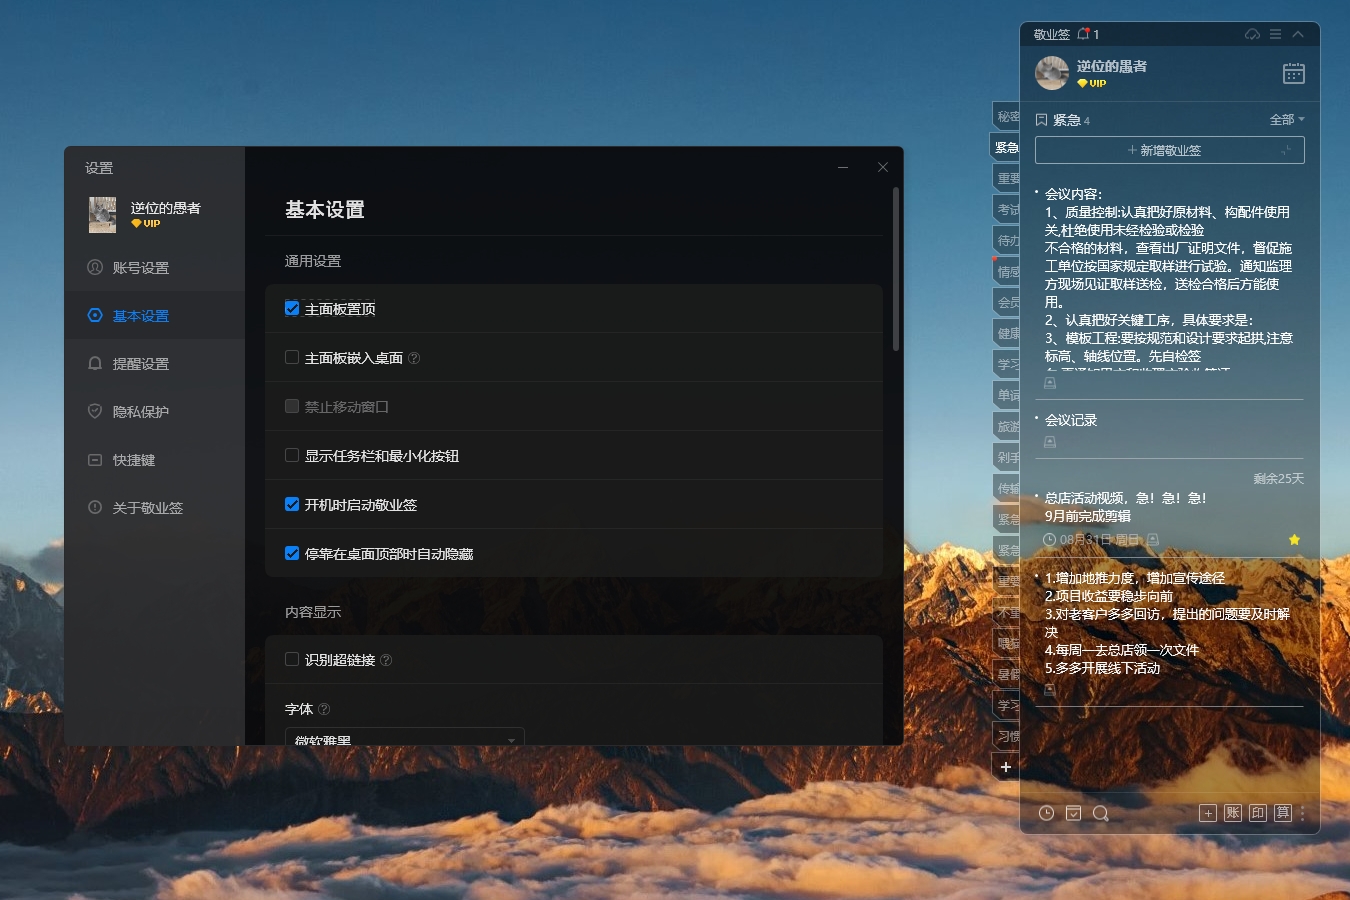This screenshot has height=900, width=1350.
Task: Switch to the 传输 category tab
Action: click(1007, 488)
